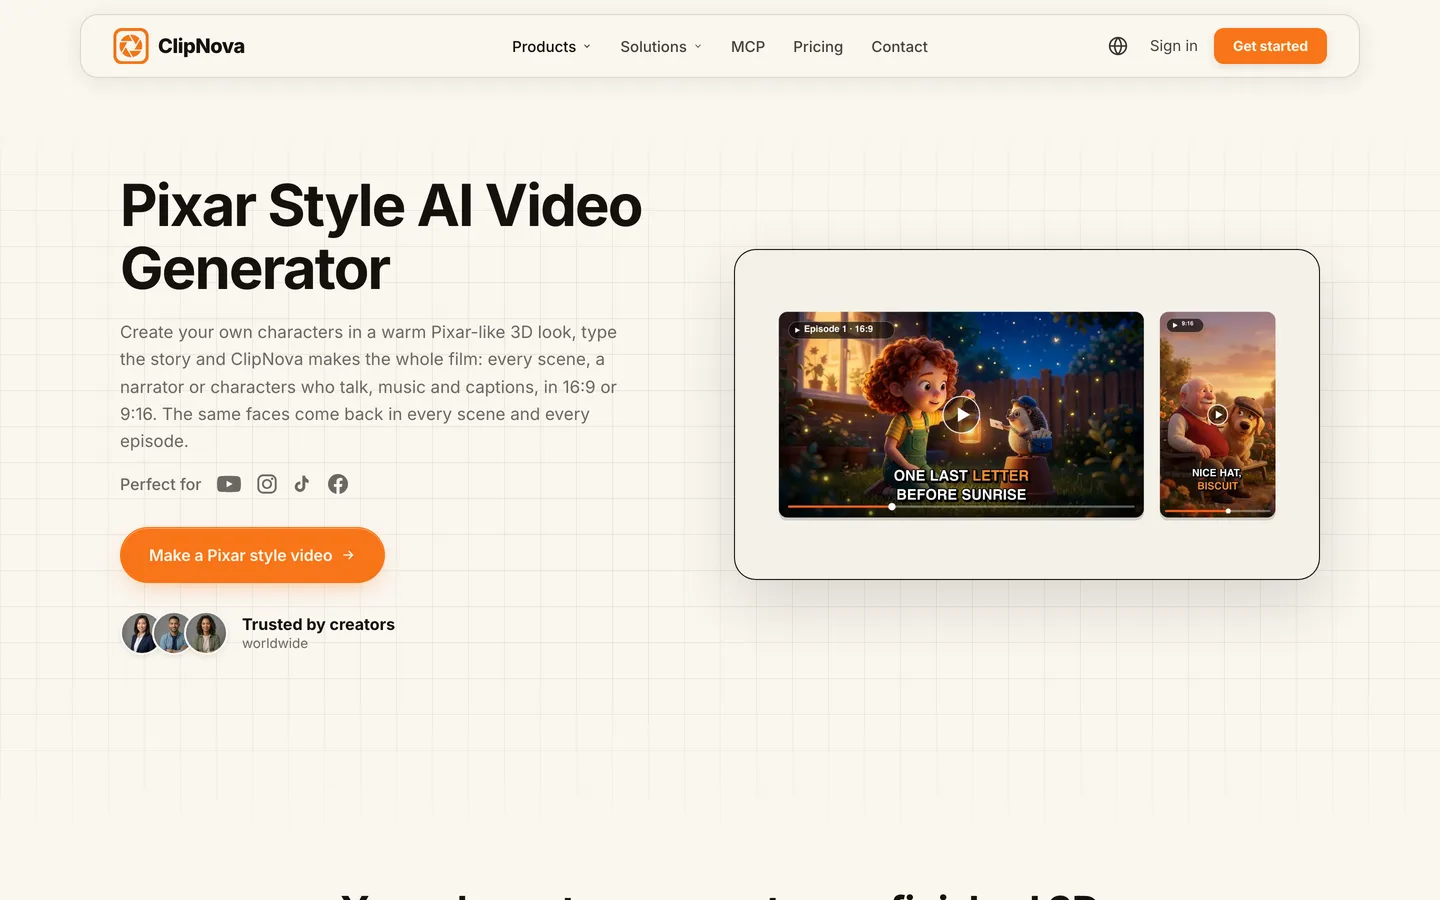Click the ClipNova orange logo icon
The height and width of the screenshot is (900, 1440).
[x=131, y=46]
